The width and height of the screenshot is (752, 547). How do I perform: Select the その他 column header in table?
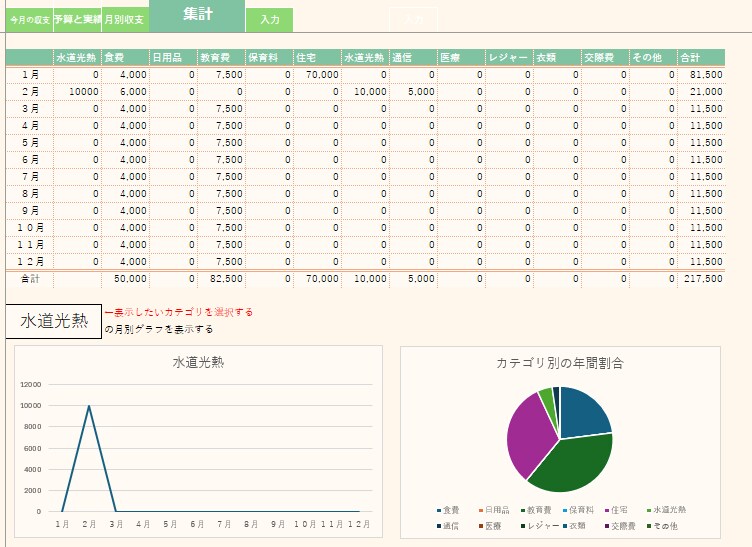point(653,58)
